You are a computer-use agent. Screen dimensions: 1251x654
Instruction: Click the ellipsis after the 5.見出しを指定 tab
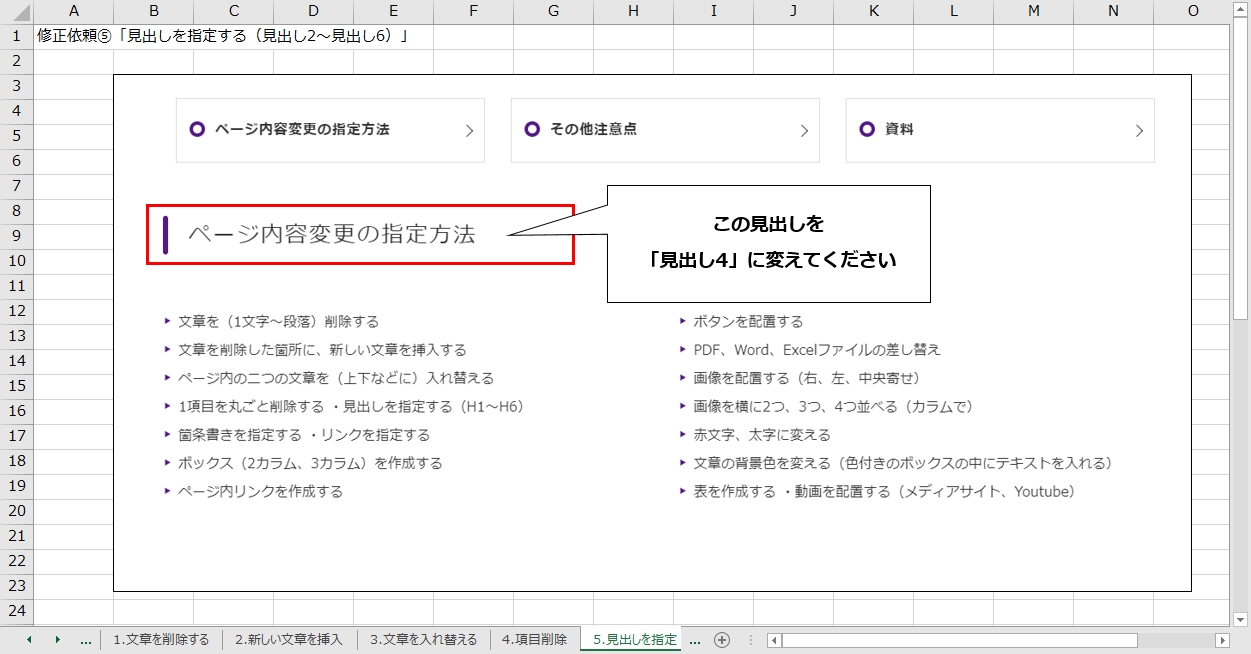coord(695,640)
